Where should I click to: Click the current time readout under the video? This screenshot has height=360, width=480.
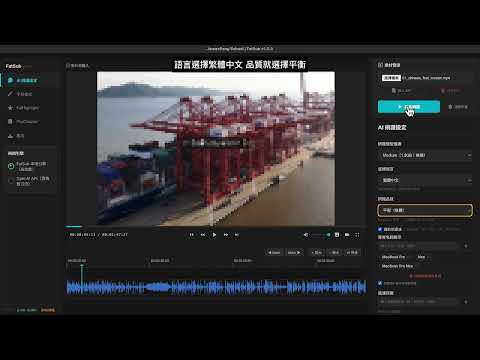click(82, 235)
